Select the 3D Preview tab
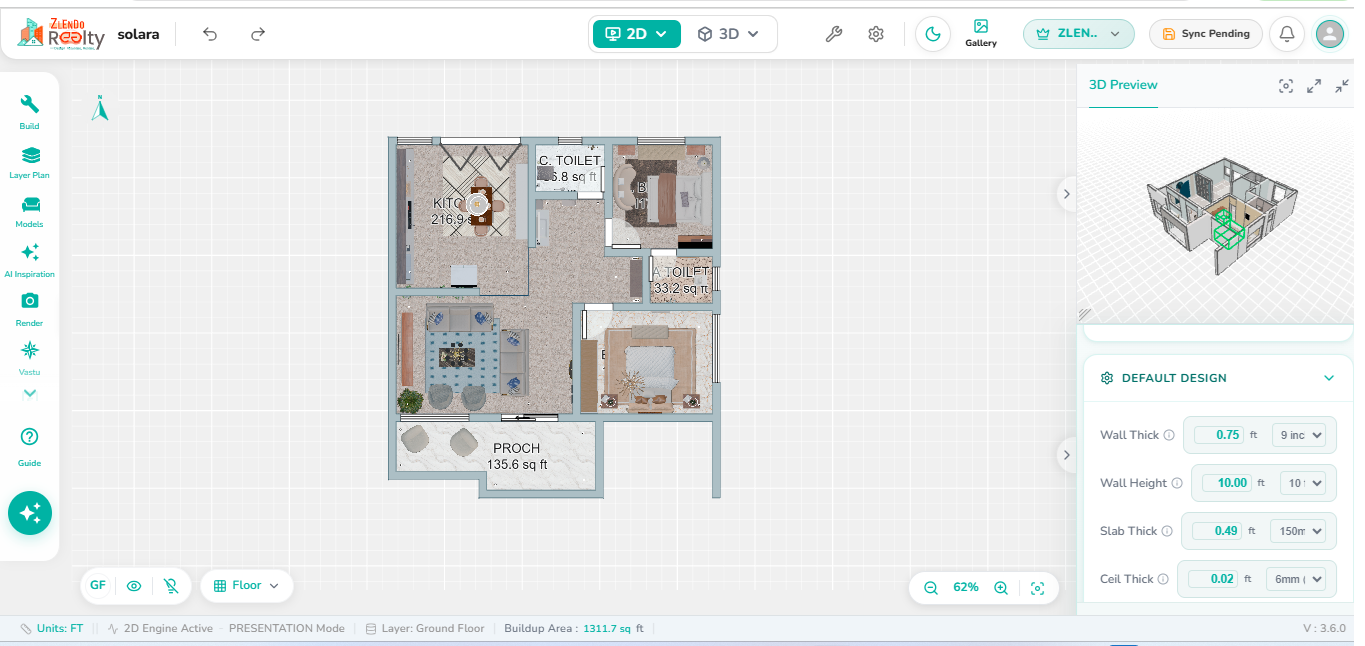Viewport: 1365px width, 646px height. coord(1123,86)
